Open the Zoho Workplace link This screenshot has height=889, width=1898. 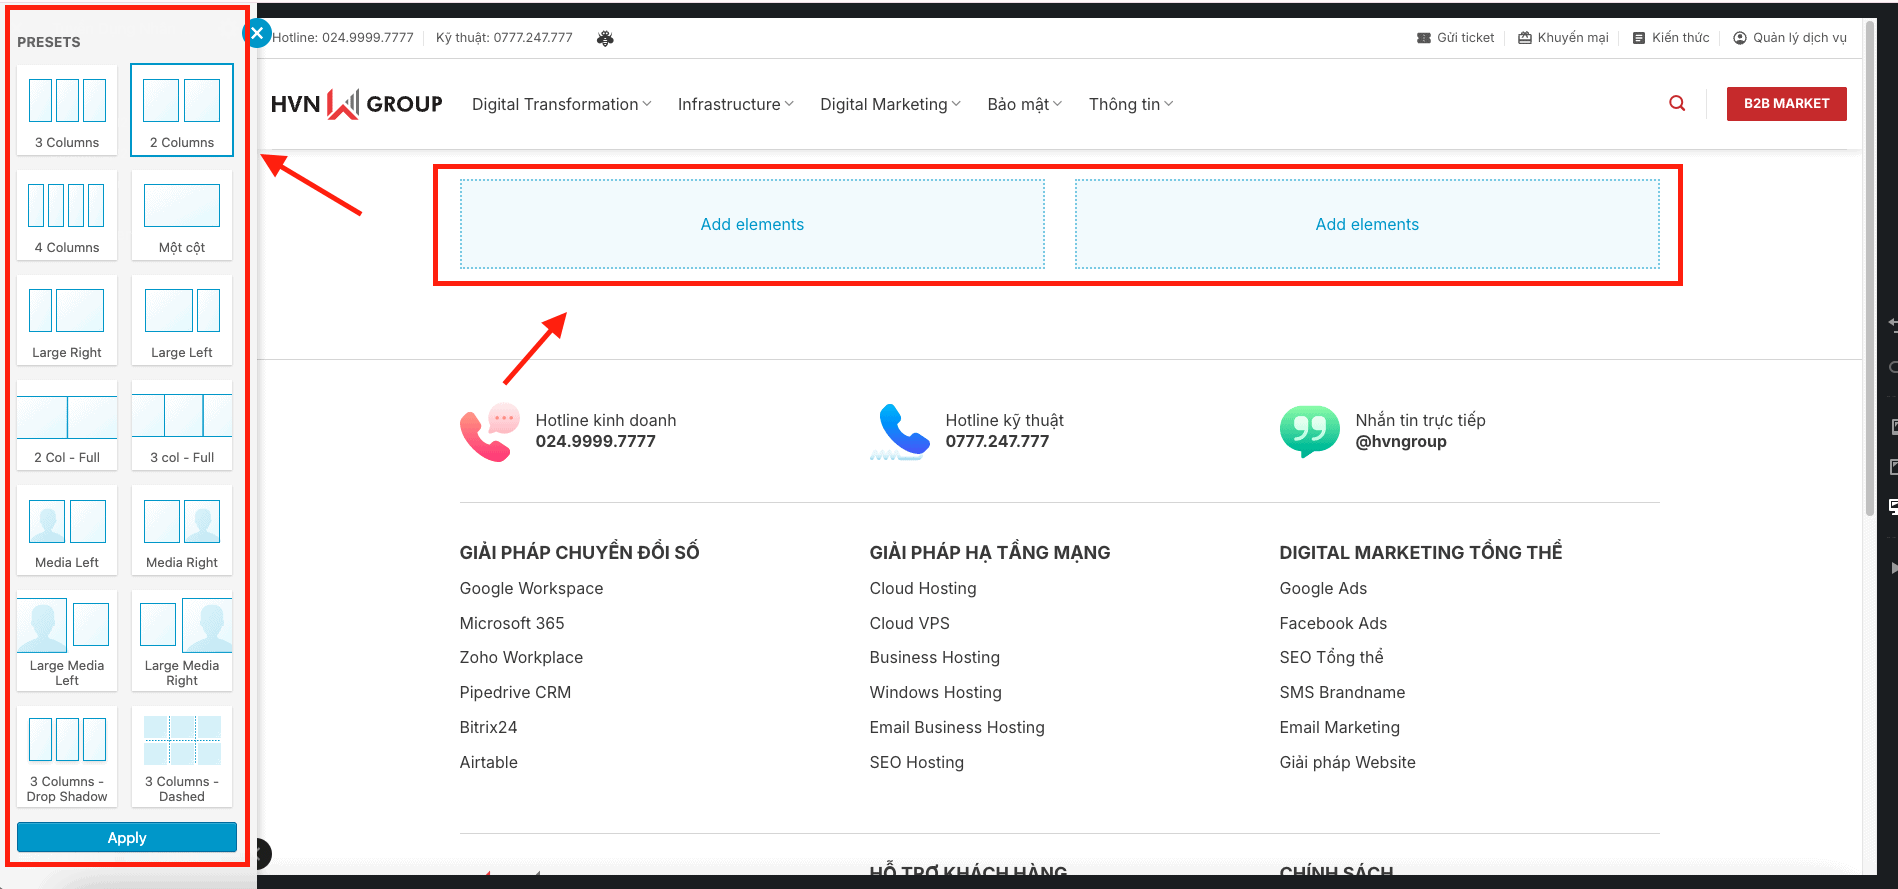point(521,657)
